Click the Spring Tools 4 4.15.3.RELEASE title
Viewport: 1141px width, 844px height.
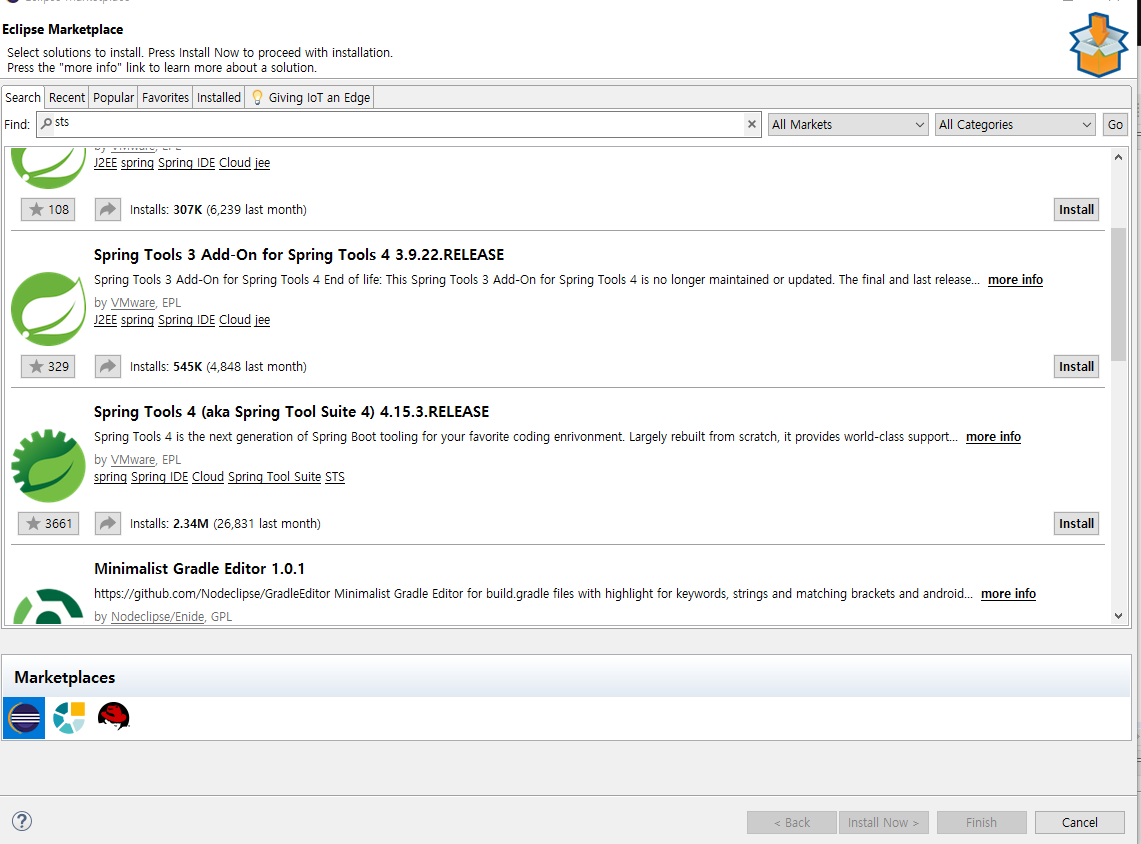291,412
